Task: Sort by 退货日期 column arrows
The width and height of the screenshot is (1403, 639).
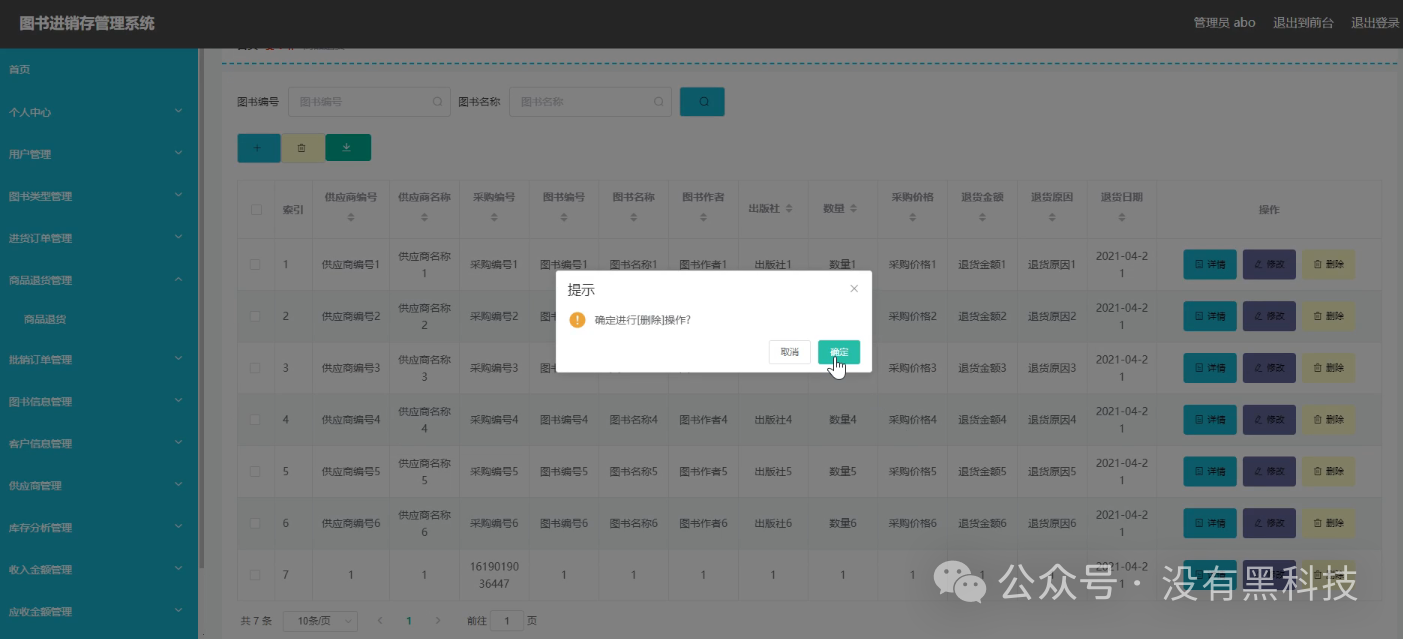Action: click(x=1122, y=217)
